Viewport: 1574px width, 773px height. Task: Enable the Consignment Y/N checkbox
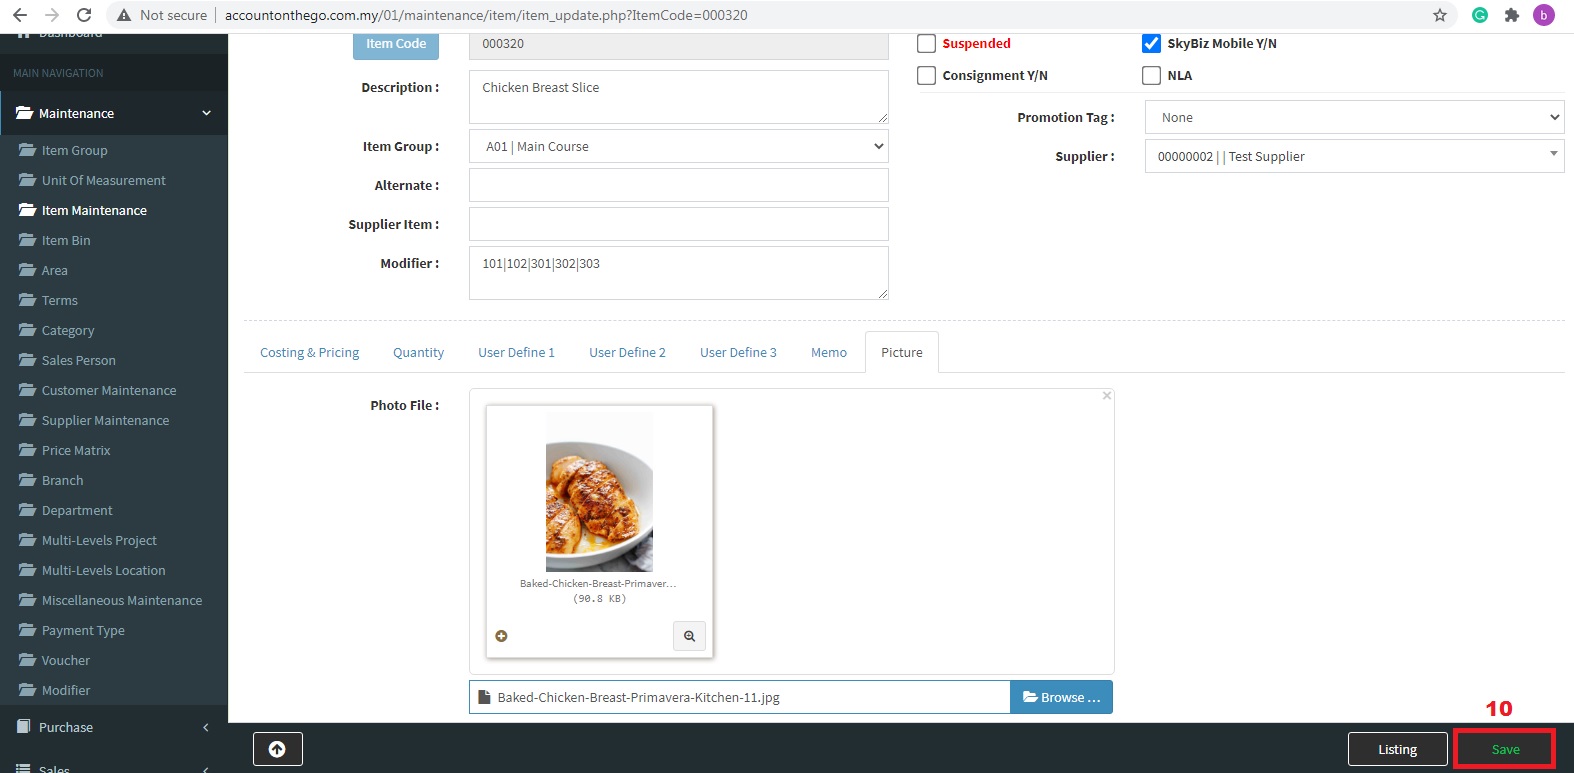[x=927, y=76]
